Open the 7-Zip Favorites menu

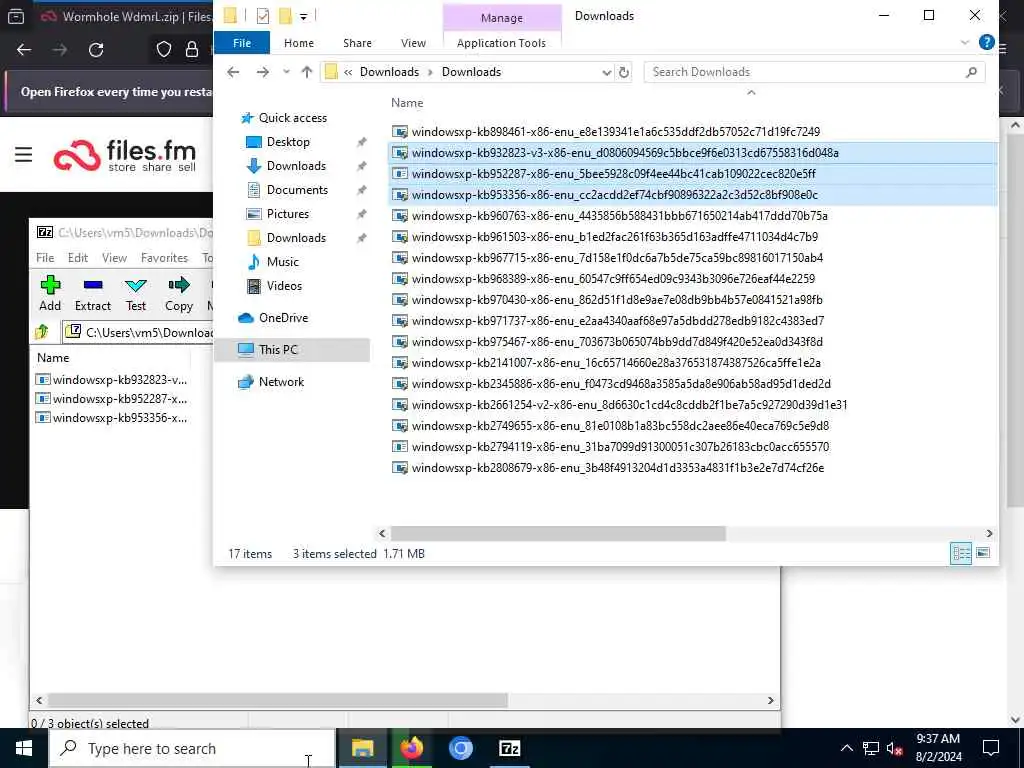(x=164, y=257)
